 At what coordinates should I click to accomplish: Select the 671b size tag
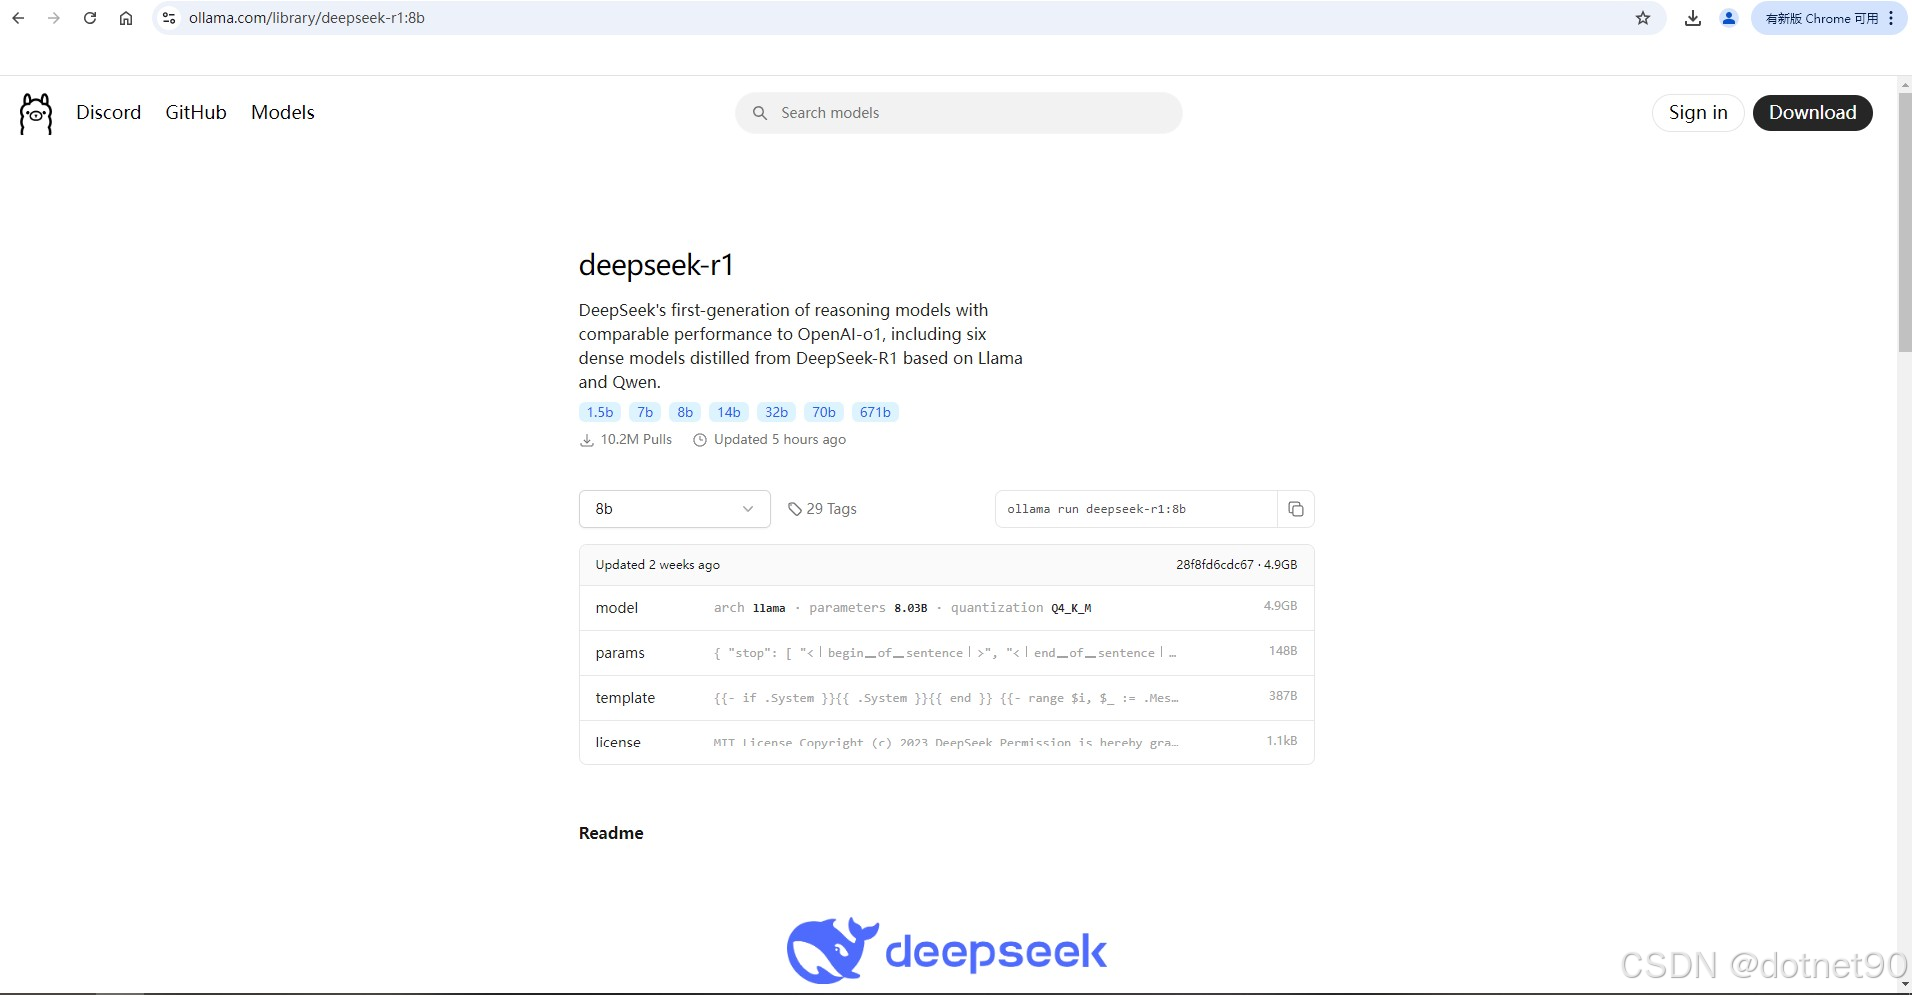point(875,412)
